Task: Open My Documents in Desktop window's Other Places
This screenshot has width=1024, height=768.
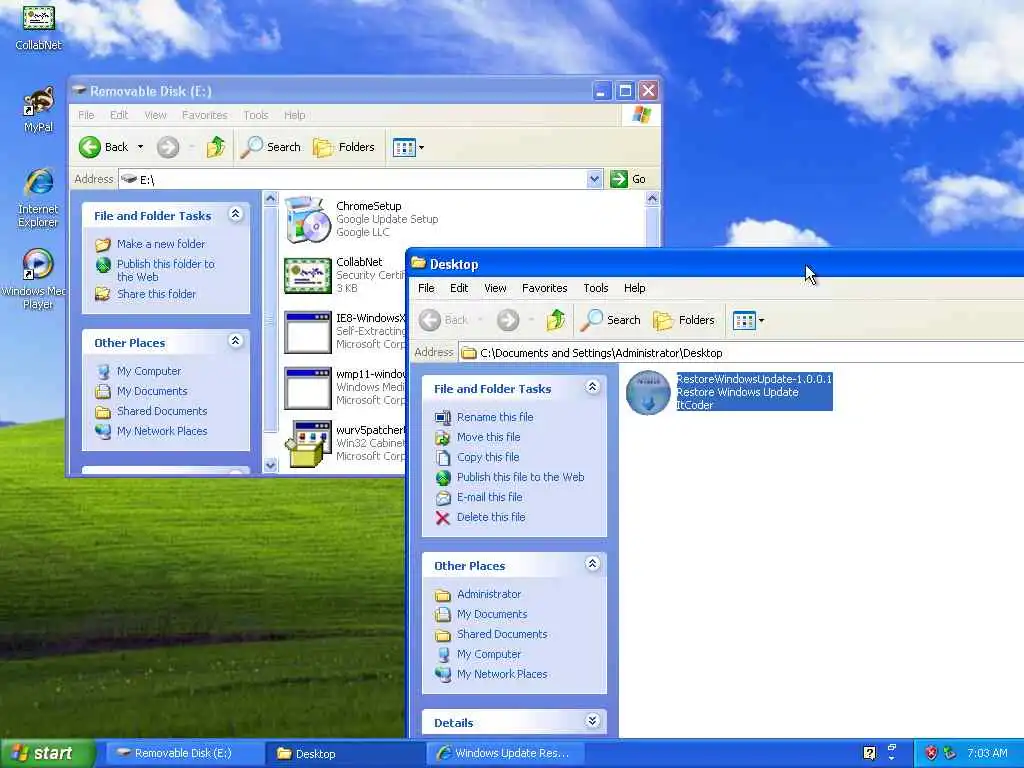Action: (492, 614)
